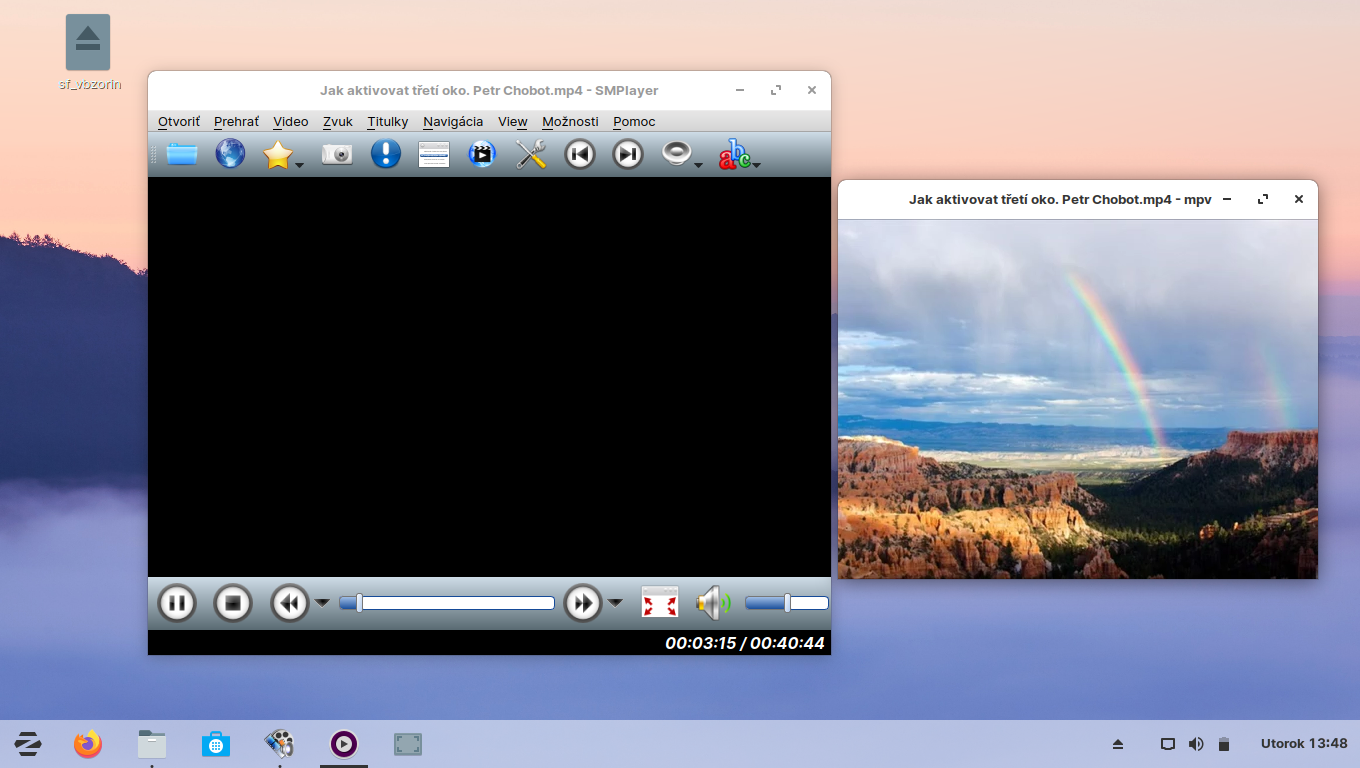Mute audio using the speaker icon
Screen dimensions: 1360x768
[x=712, y=603]
